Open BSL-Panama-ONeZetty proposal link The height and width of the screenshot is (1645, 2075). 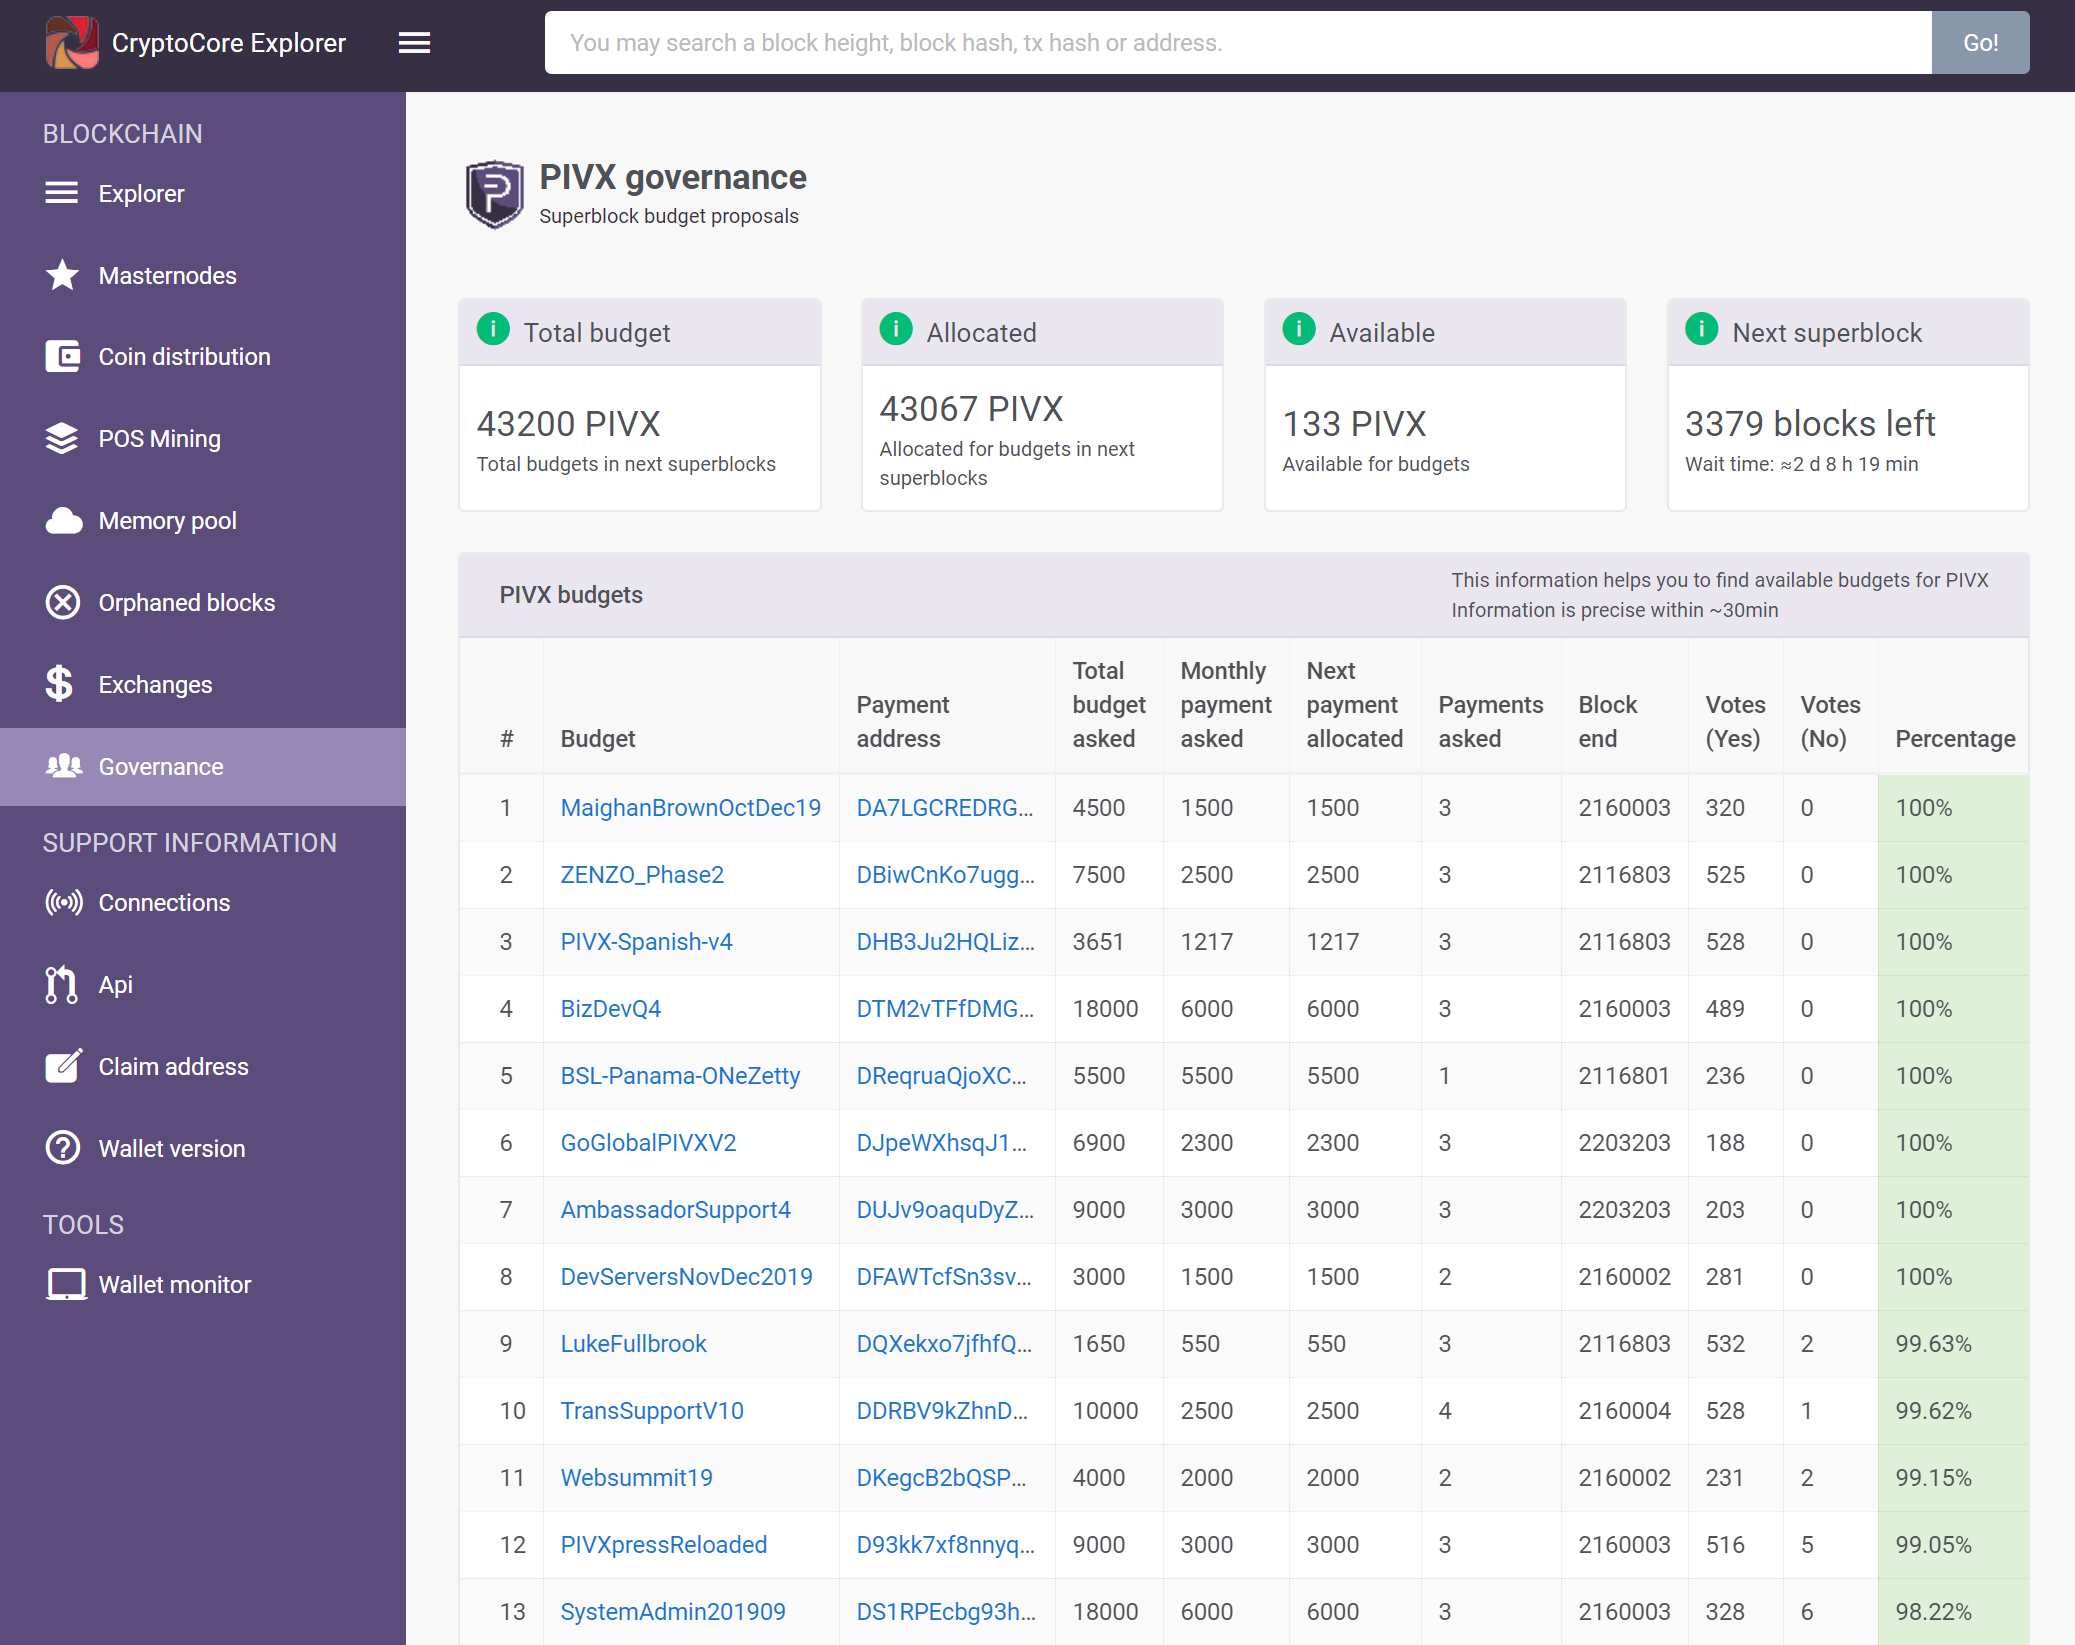(x=680, y=1076)
